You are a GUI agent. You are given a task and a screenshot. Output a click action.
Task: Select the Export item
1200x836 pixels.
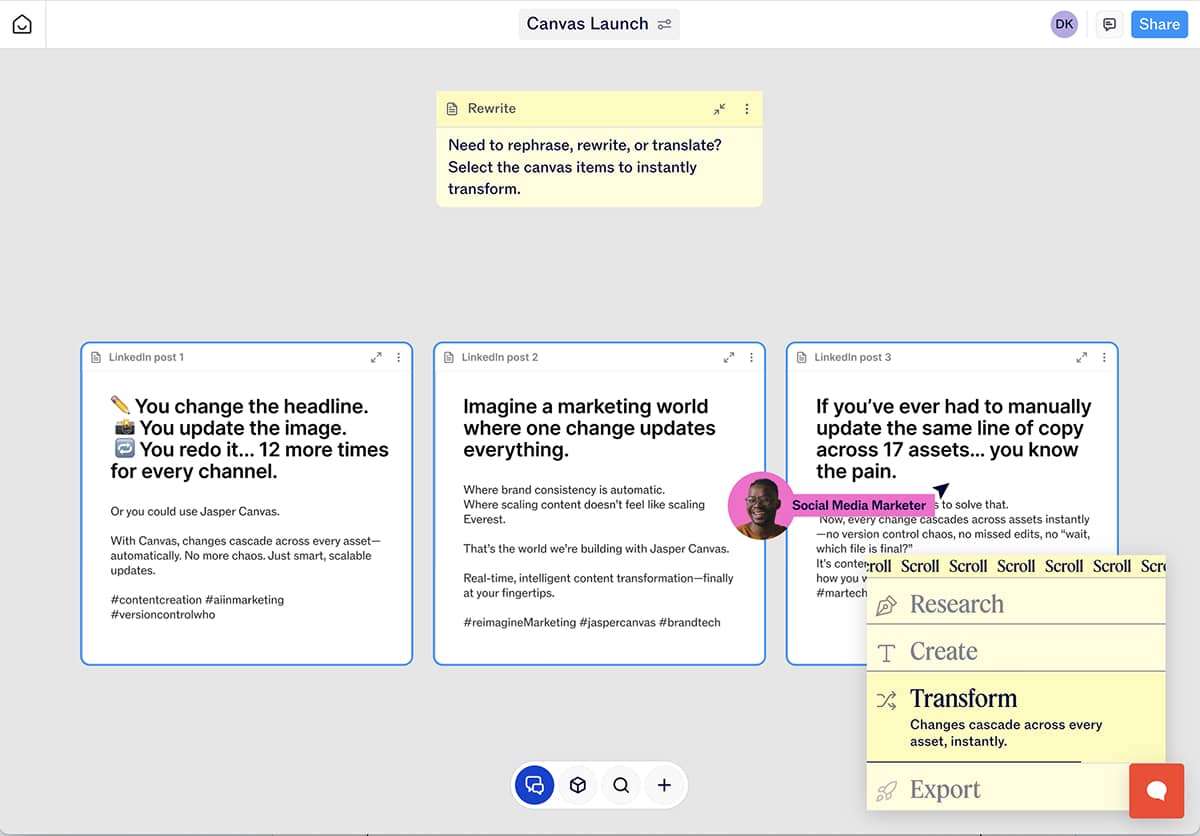pos(998,789)
